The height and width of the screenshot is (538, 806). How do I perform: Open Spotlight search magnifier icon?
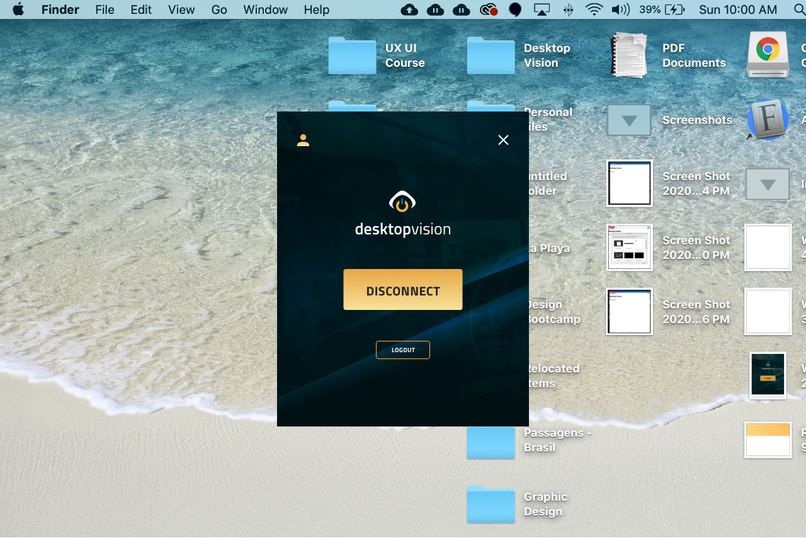point(800,10)
